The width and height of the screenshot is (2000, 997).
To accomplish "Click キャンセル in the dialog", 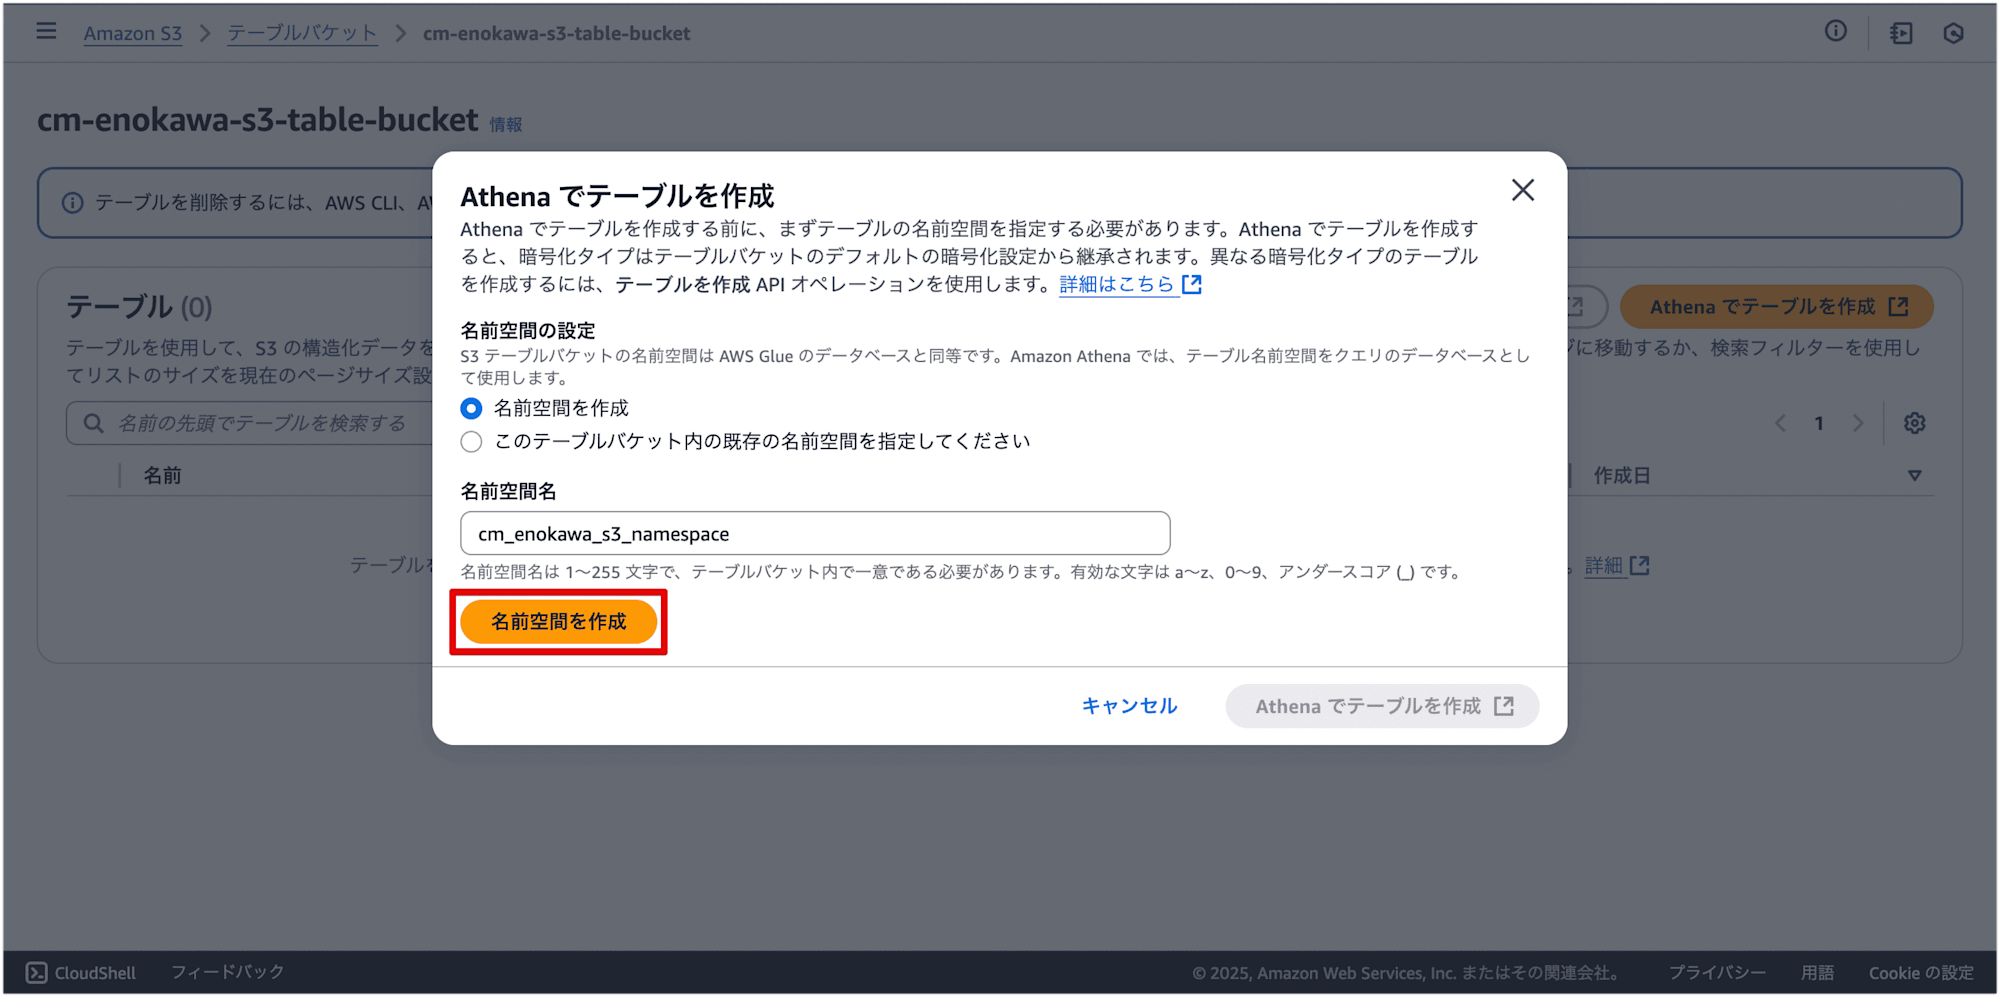I will tap(1129, 706).
